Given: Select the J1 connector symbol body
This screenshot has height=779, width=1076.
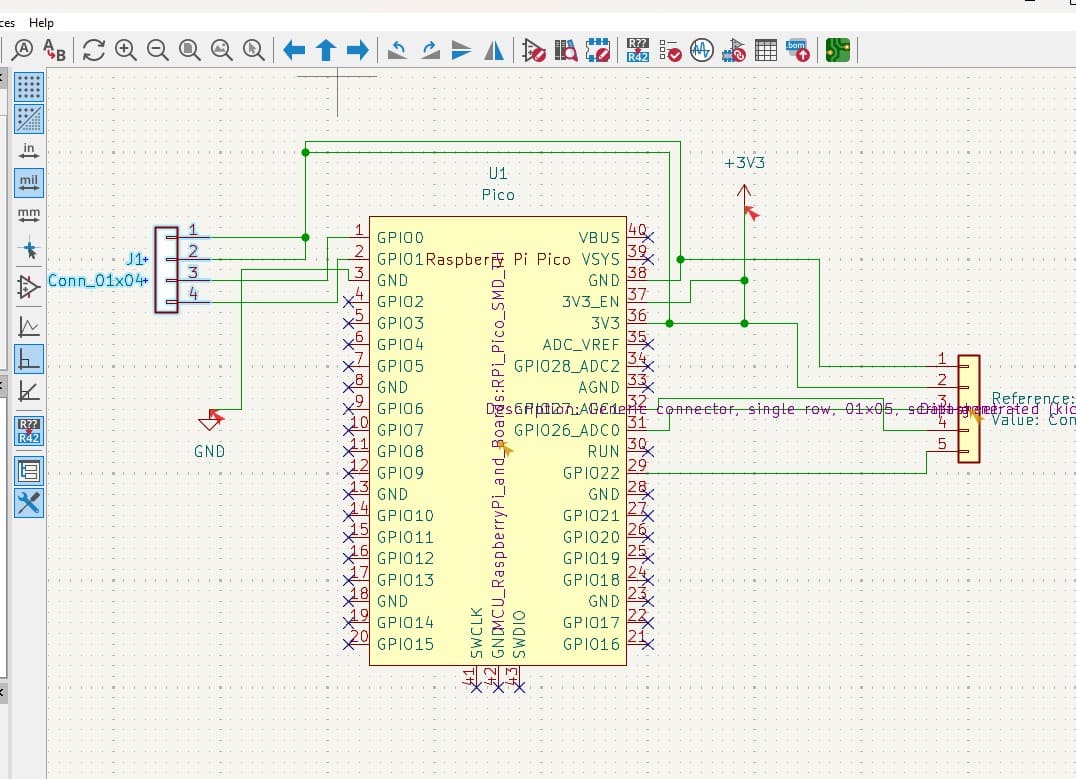Looking at the screenshot, I should coord(166,270).
